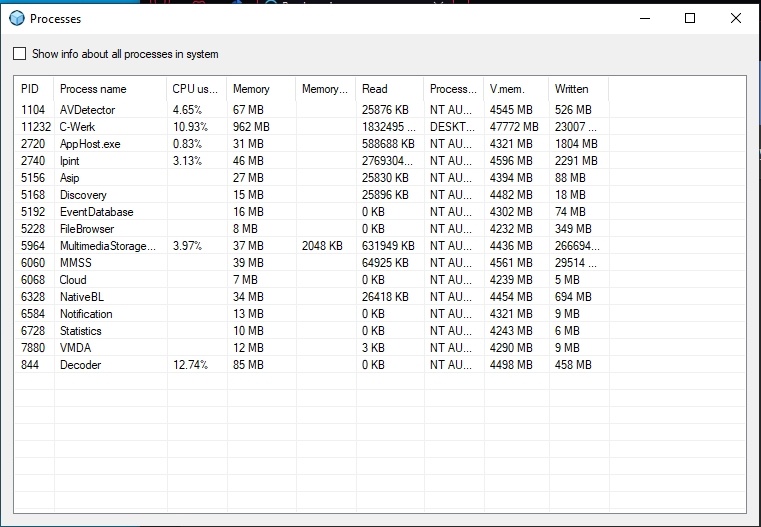Image resolution: width=761 pixels, height=527 pixels.
Task: Select the FileBrowser process row
Action: 88,229
